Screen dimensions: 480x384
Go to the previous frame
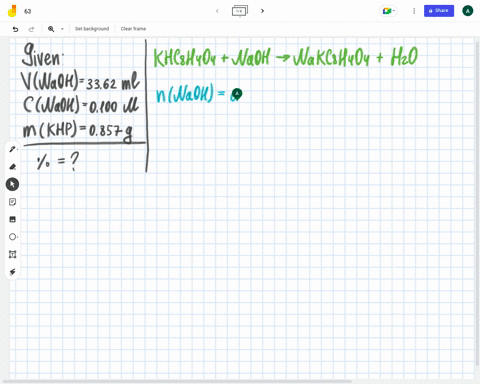coord(217,11)
